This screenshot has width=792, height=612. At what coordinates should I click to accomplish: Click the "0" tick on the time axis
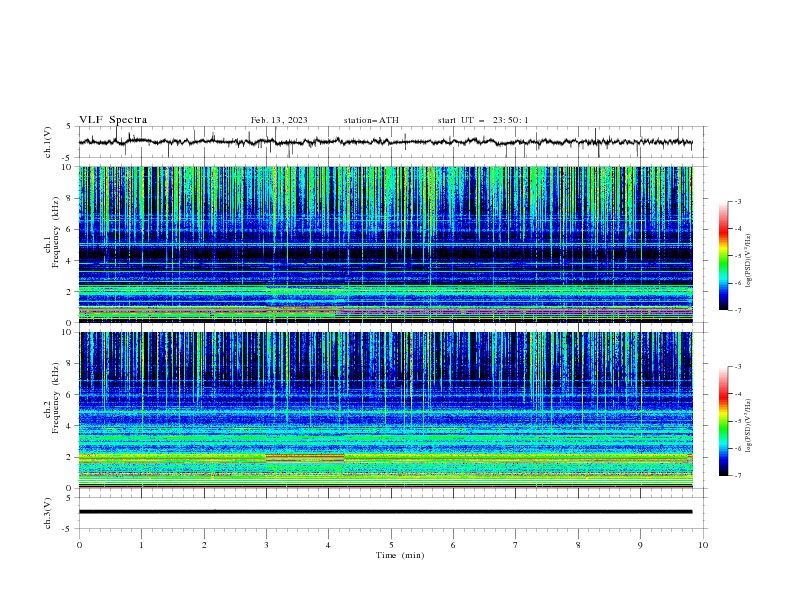[79, 545]
